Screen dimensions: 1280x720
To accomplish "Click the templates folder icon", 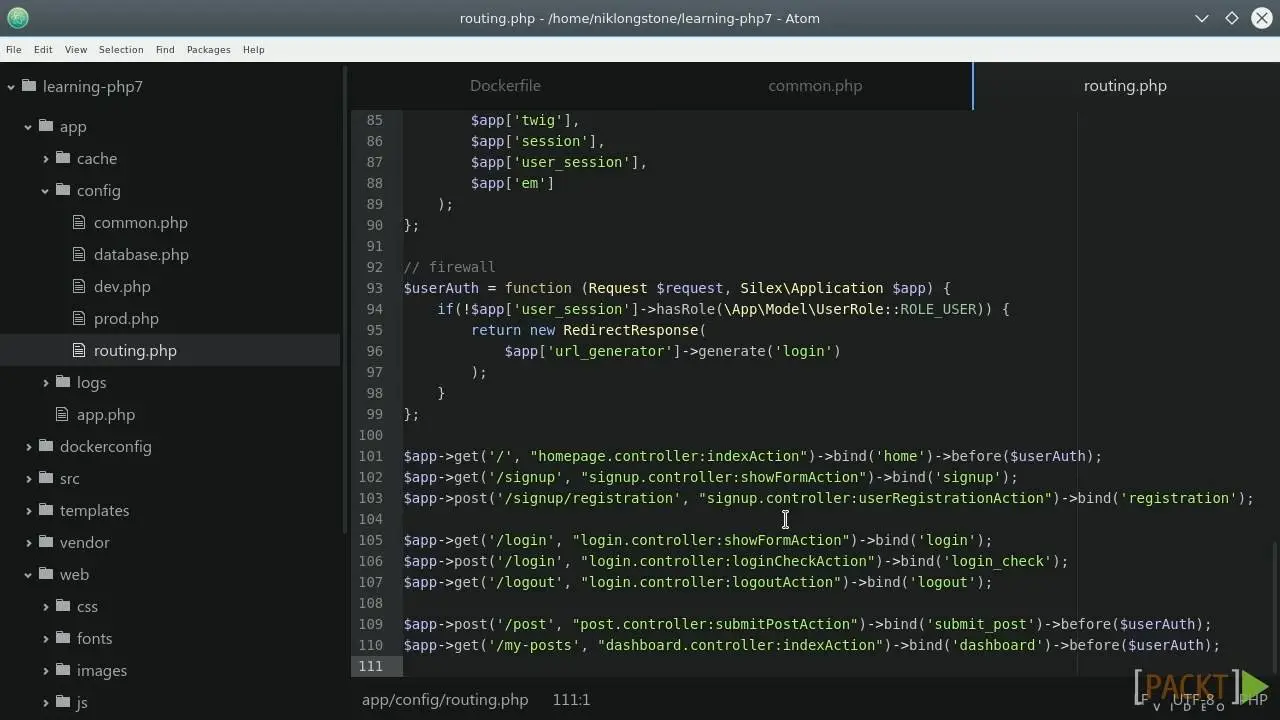I will click(x=46, y=510).
